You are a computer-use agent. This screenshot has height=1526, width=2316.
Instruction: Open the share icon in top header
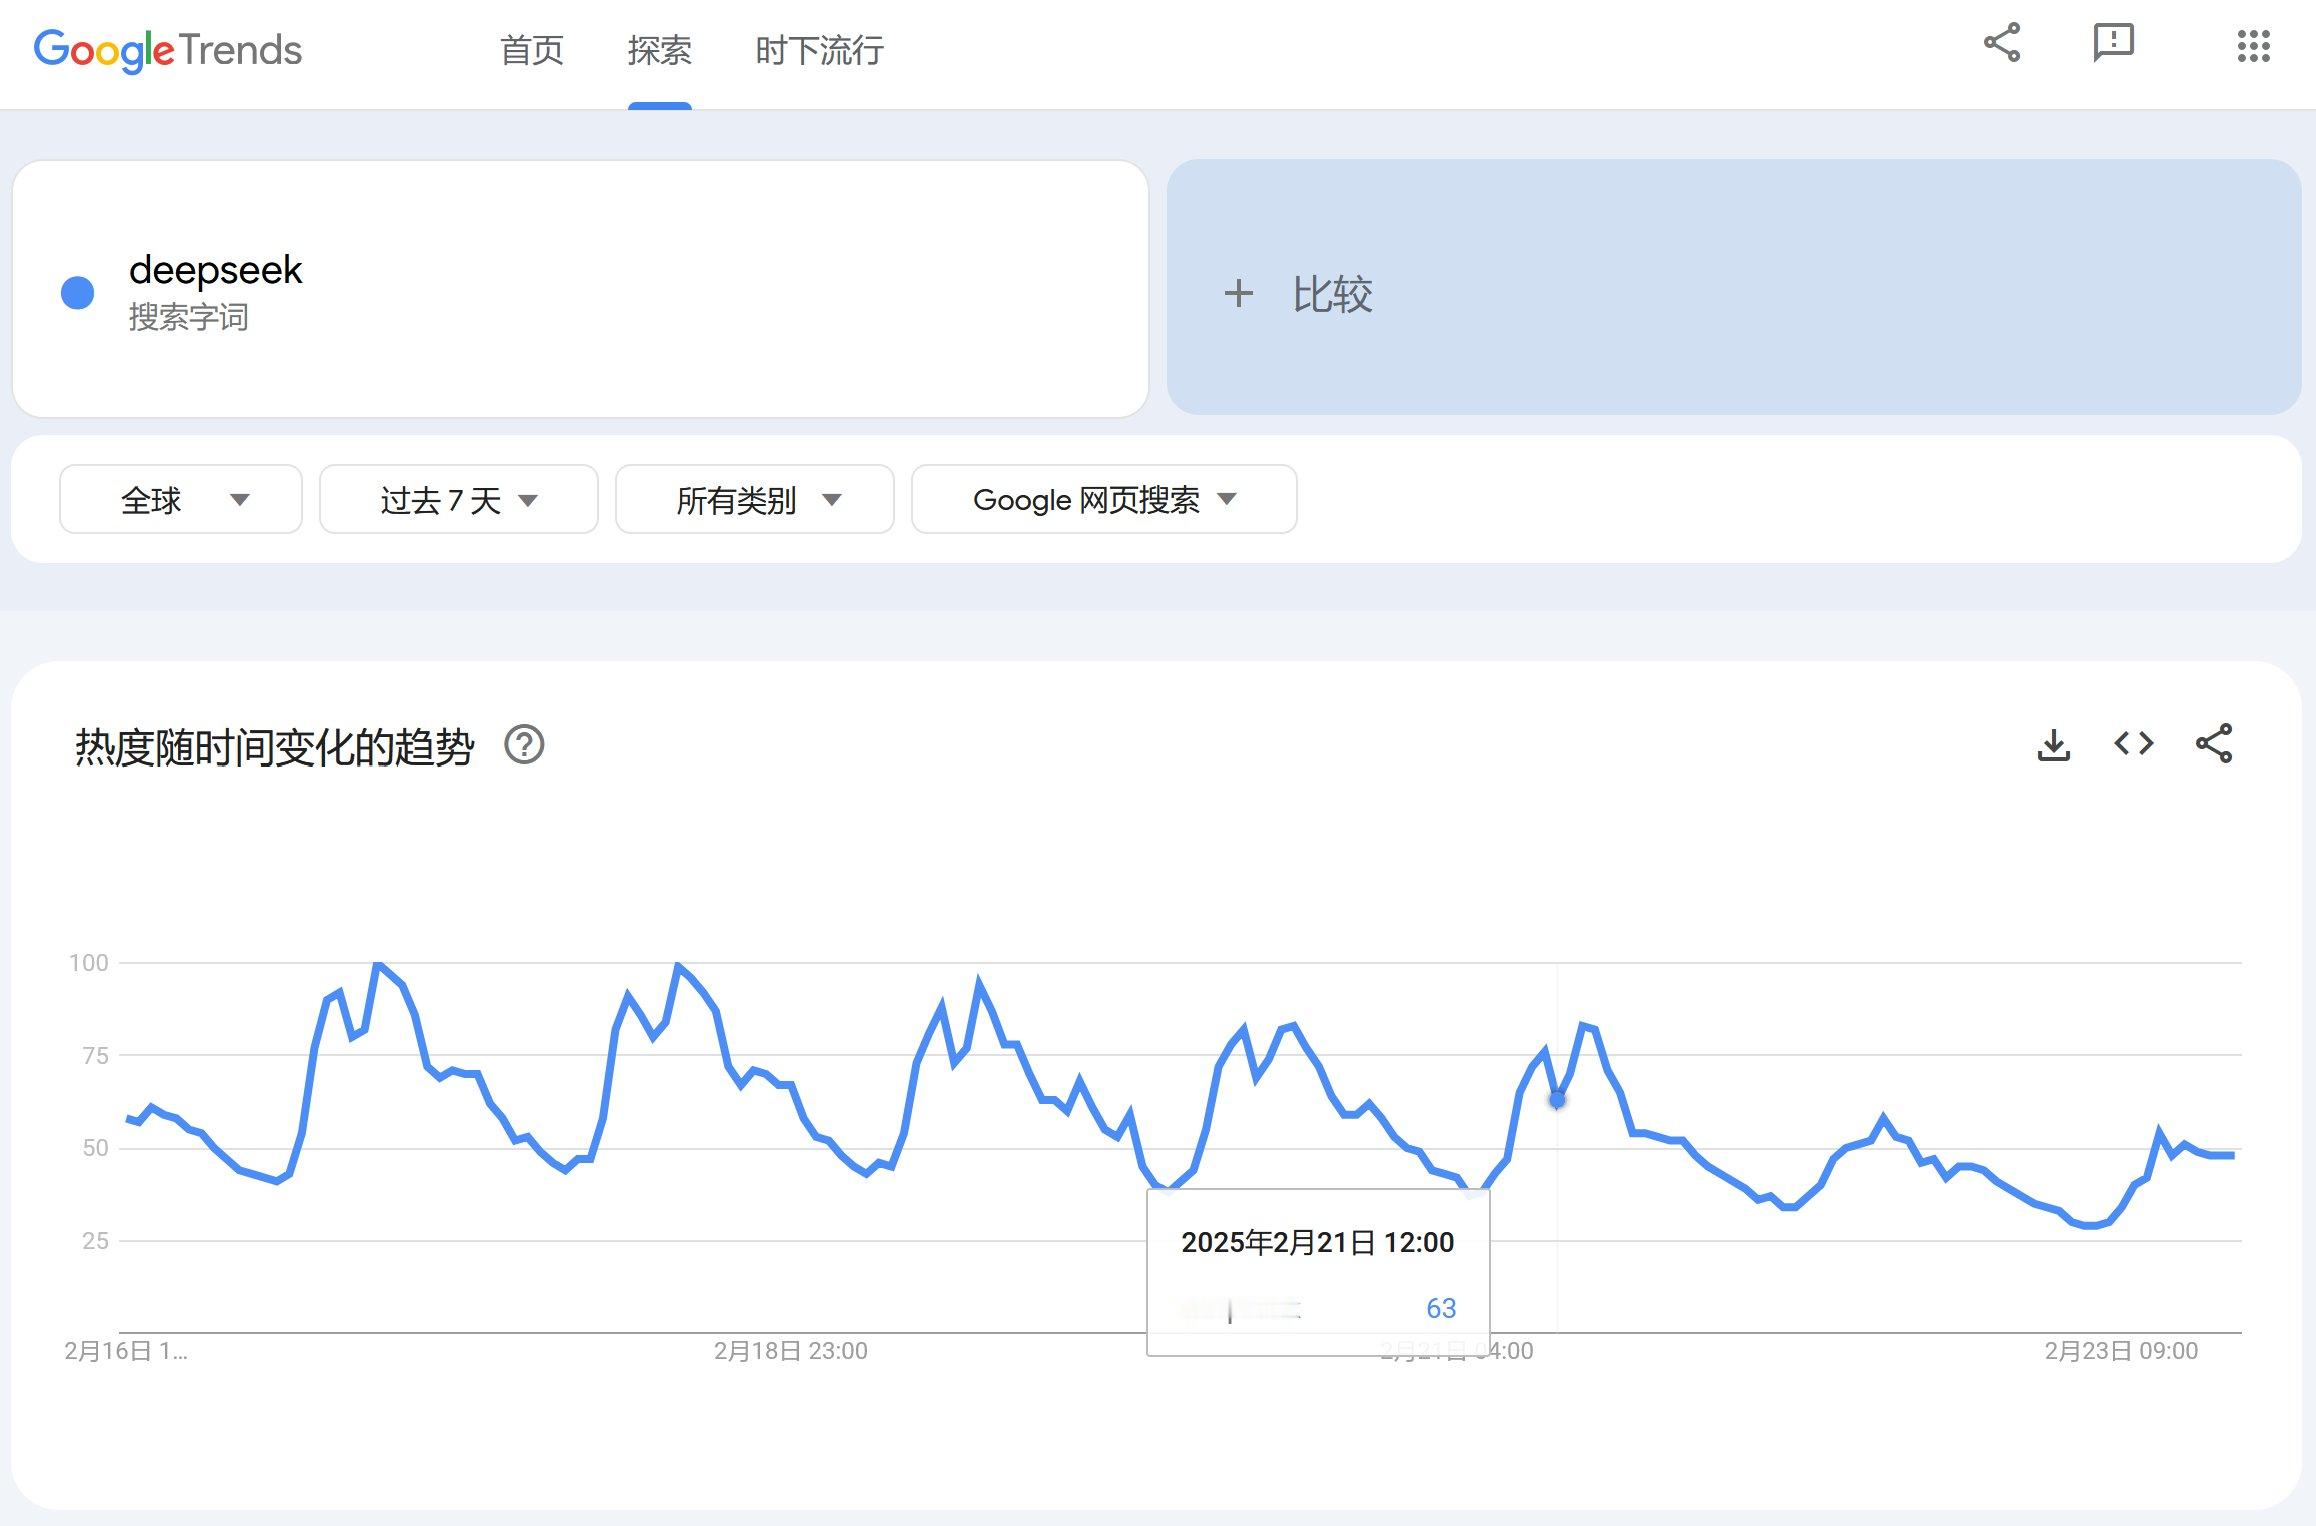tap(2002, 43)
